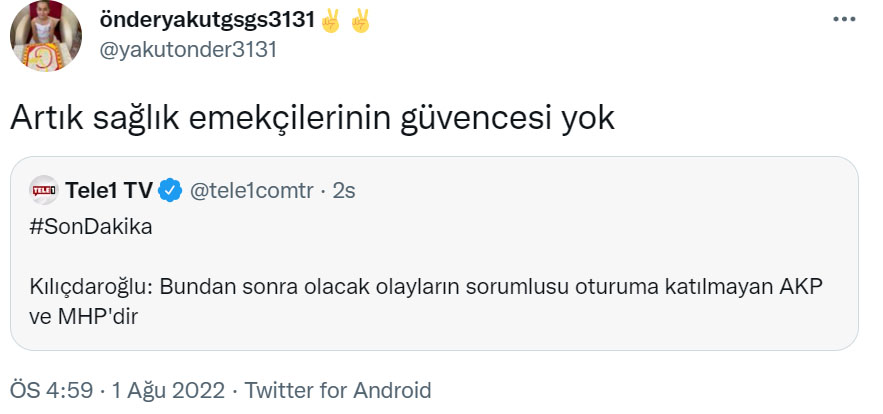
Task: Open the Tele1 TV account name
Action: [109, 189]
